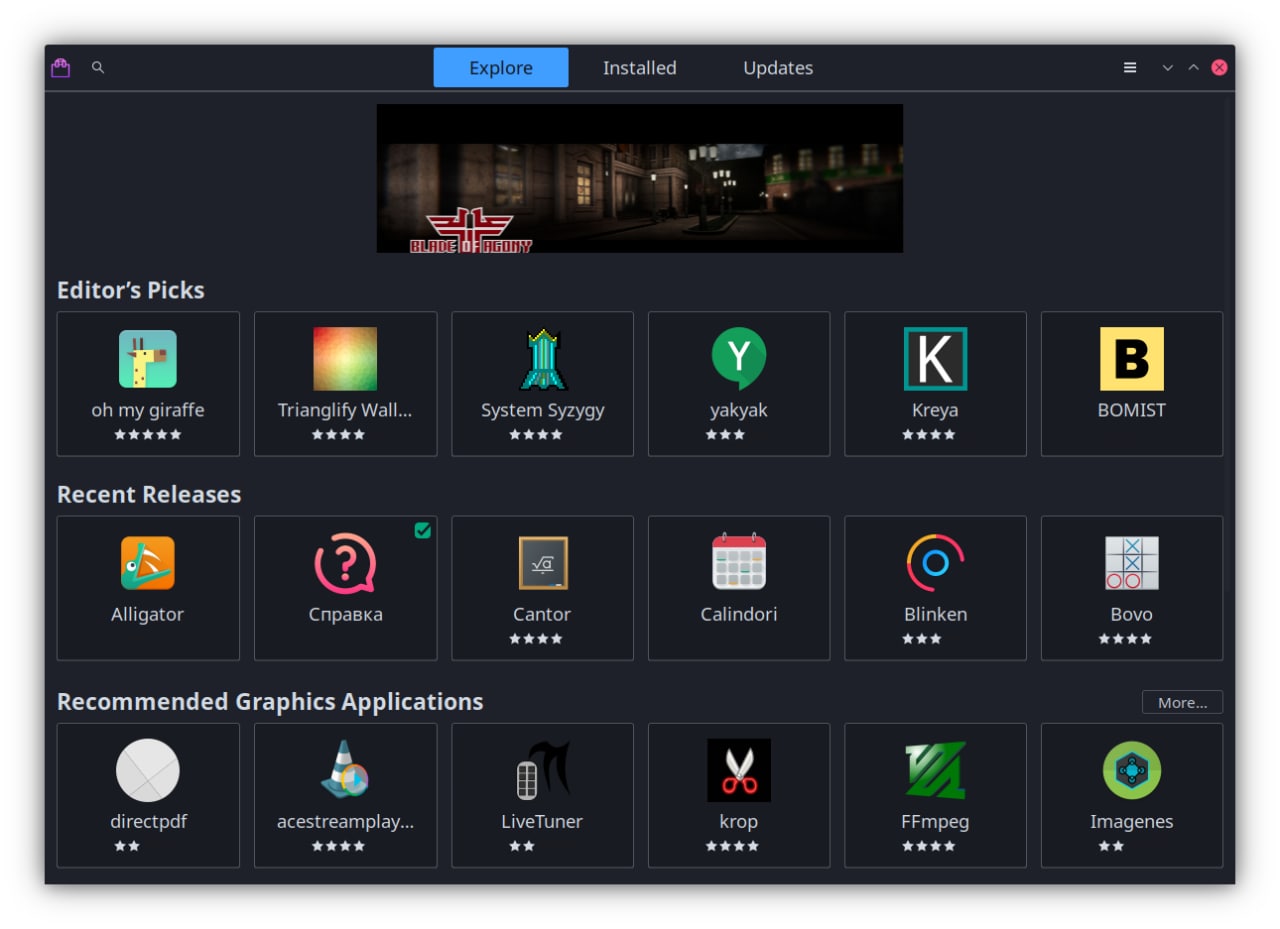Minimize the window with the down chevron
The image size is (1280, 929).
1167,67
